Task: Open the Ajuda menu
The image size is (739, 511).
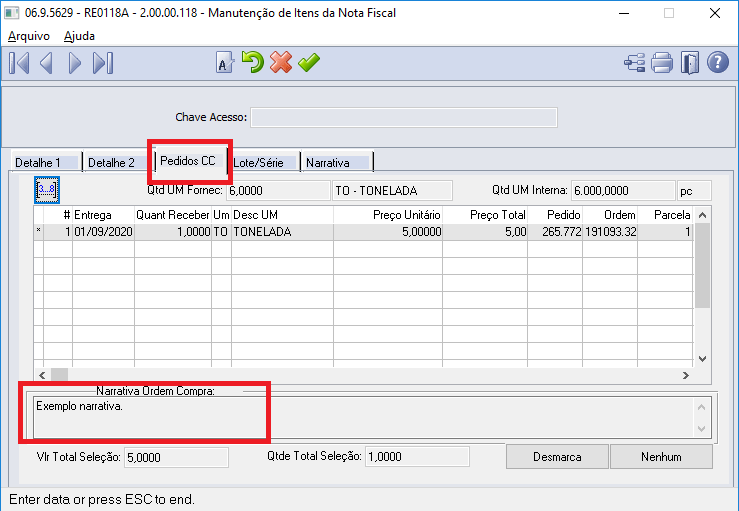Action: [x=79, y=36]
